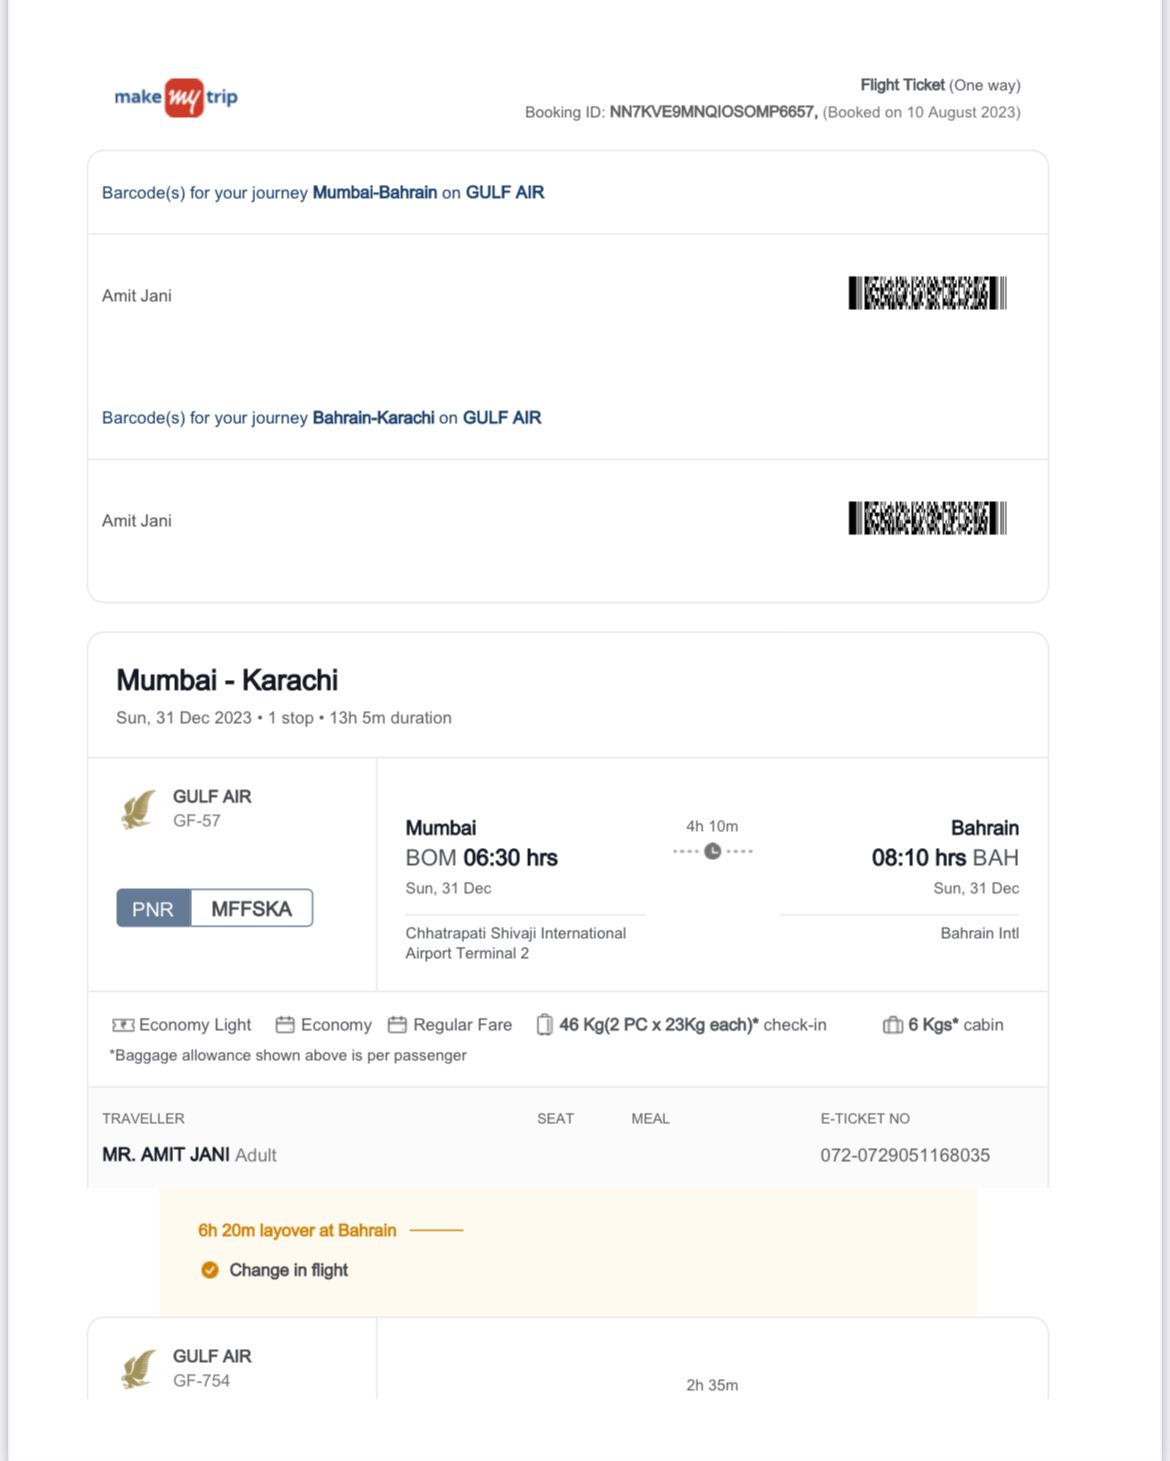Click the MakeMyTrip logo

click(176, 97)
